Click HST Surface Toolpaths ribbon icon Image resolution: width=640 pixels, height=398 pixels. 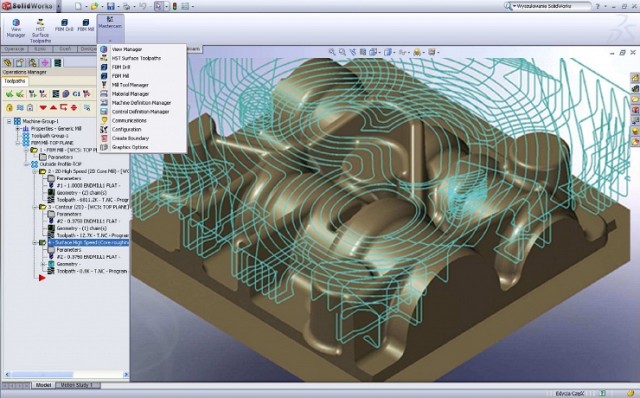coord(40,30)
